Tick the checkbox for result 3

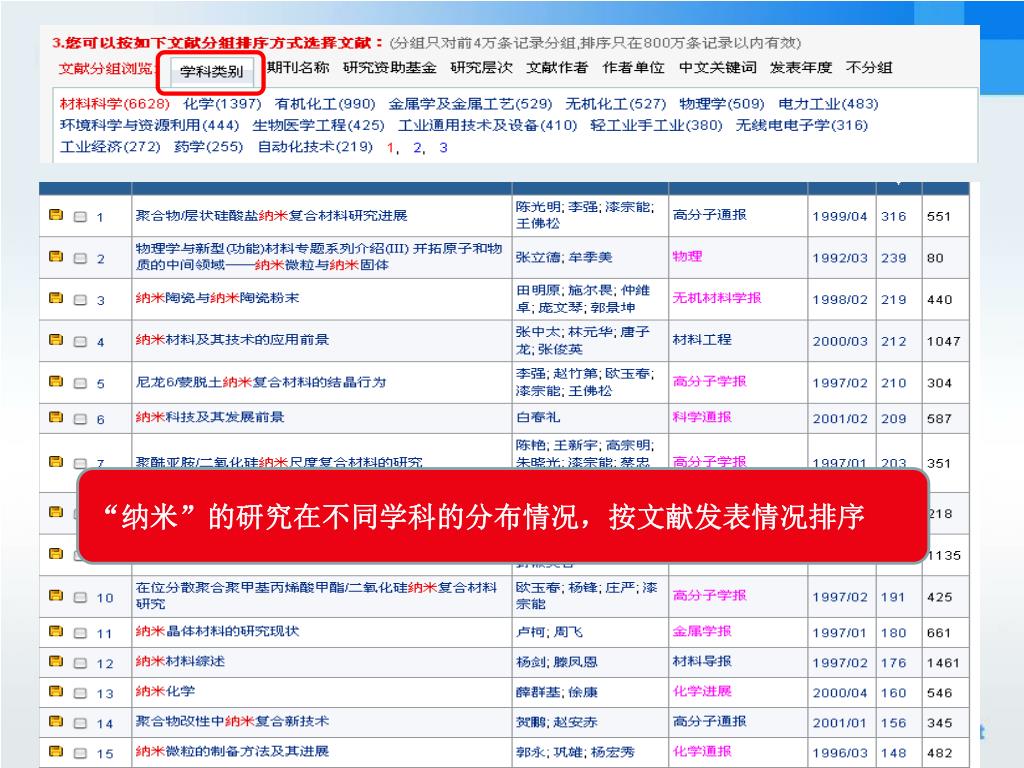point(80,300)
